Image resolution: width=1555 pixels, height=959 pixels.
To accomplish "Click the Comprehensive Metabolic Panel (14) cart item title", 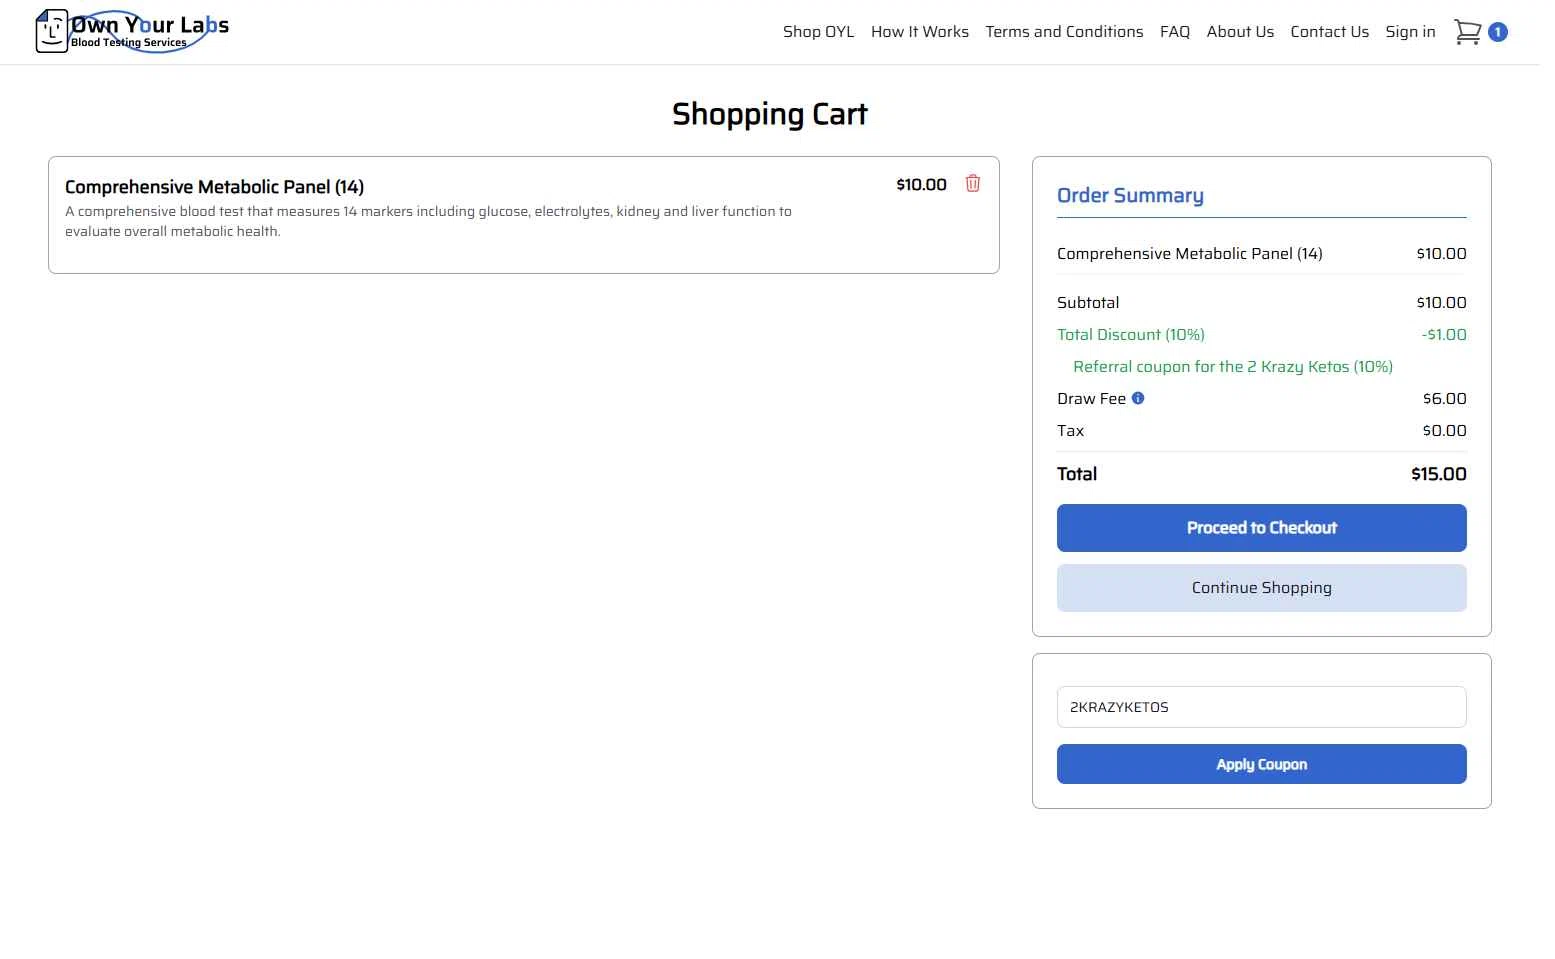I will point(214,187).
